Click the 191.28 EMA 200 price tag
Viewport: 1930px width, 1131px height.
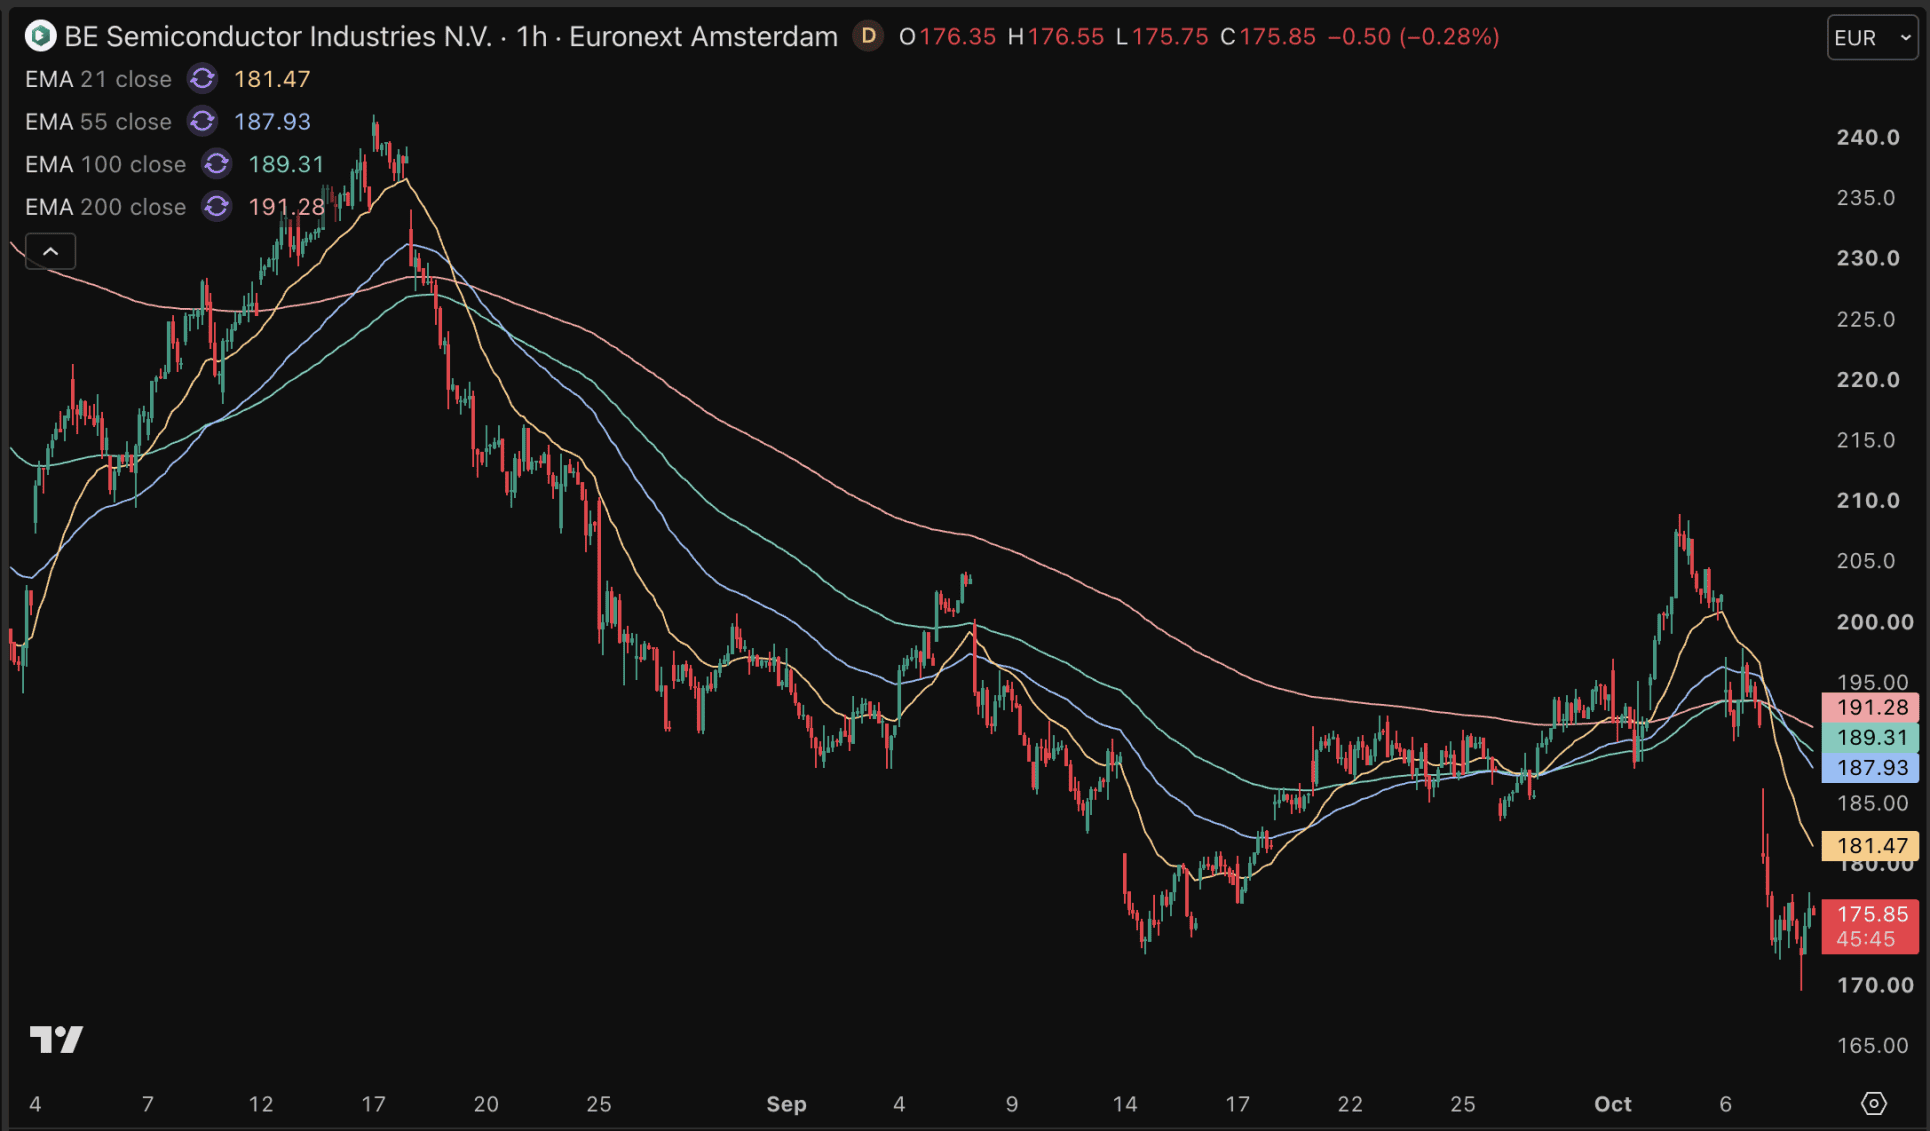click(x=1870, y=707)
